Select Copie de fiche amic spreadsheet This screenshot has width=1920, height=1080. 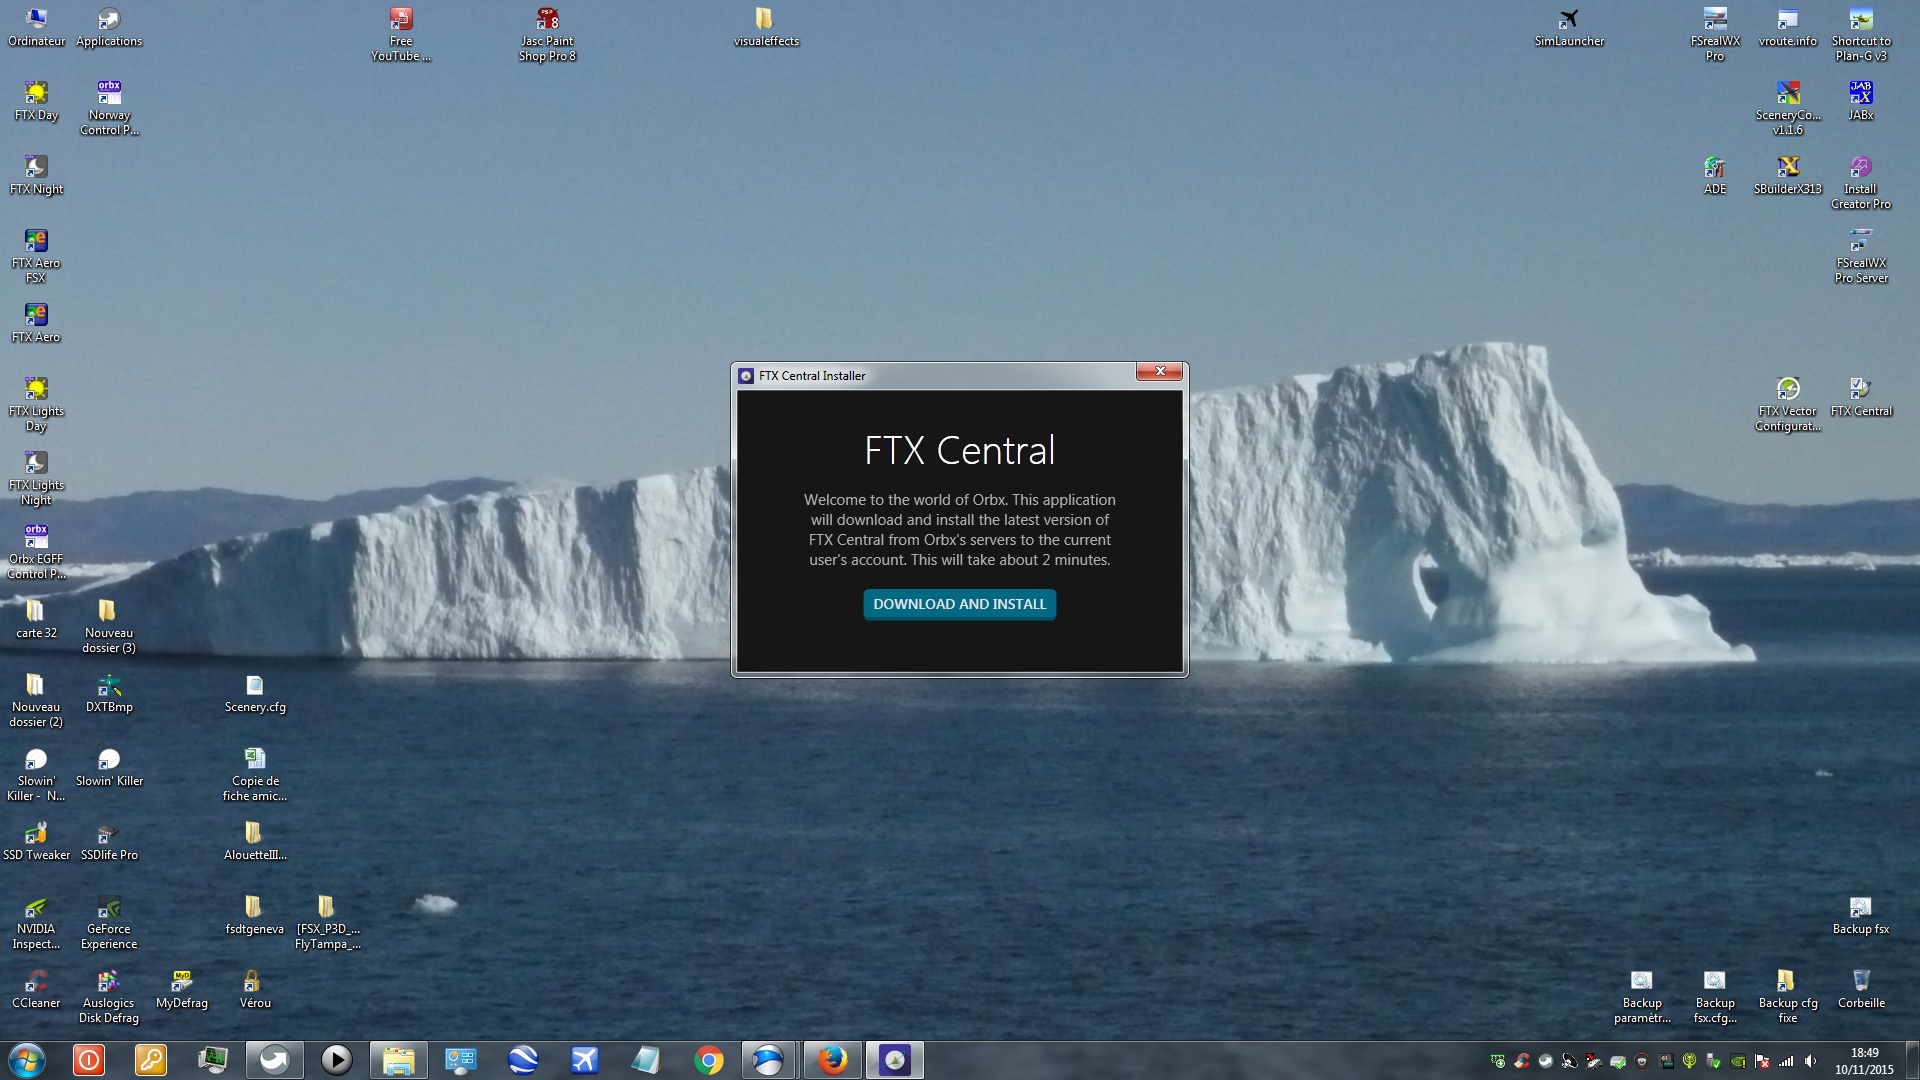(255, 774)
